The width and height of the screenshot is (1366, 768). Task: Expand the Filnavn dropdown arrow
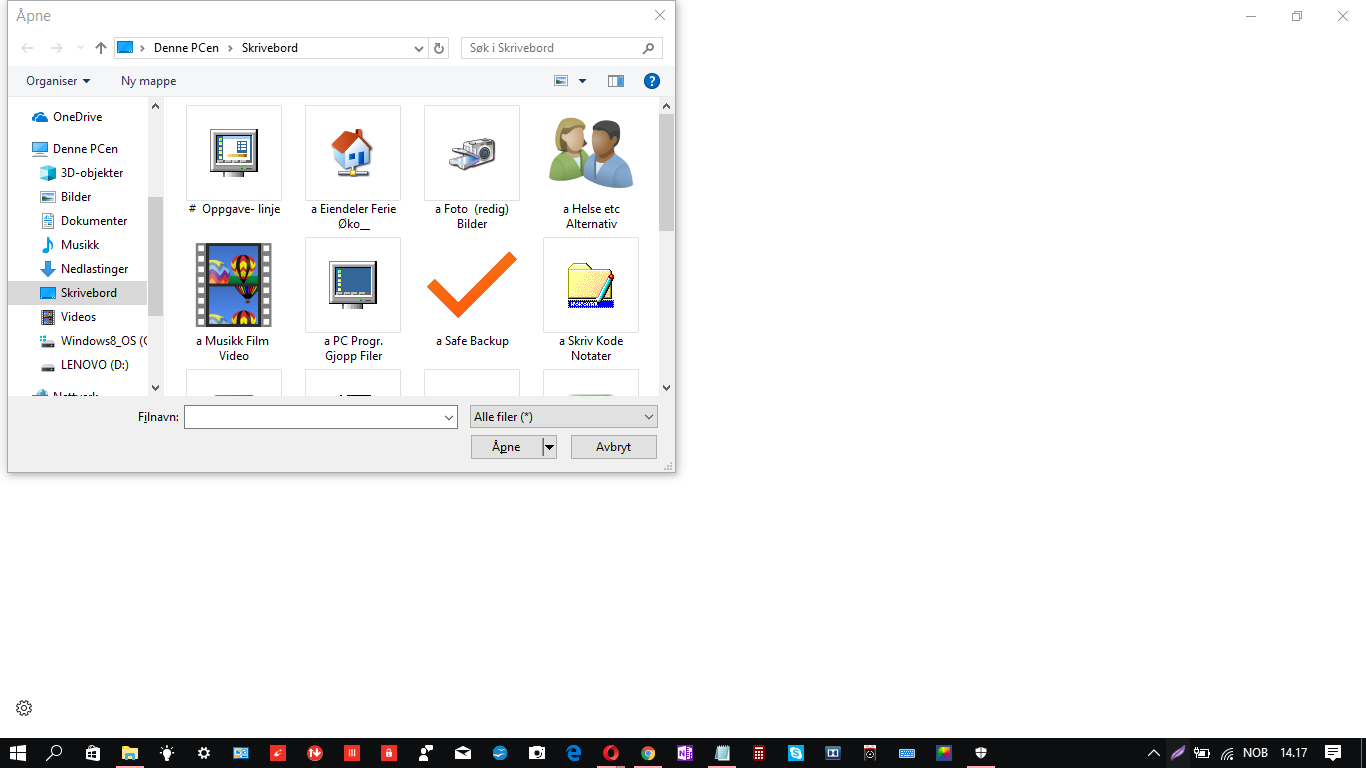coord(449,417)
